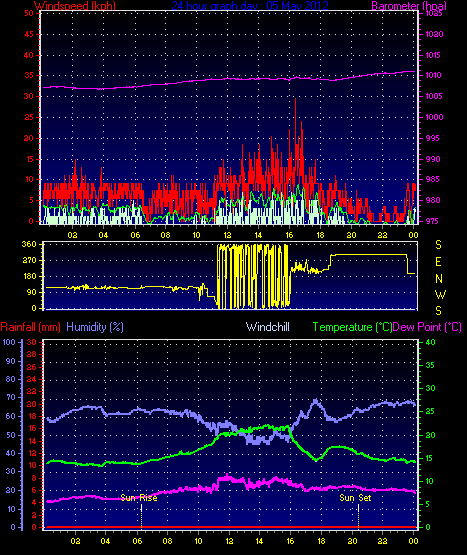This screenshot has height=555, width=467.
Task: Click the 1025 barometer scale value
Action: (x=434, y=13)
